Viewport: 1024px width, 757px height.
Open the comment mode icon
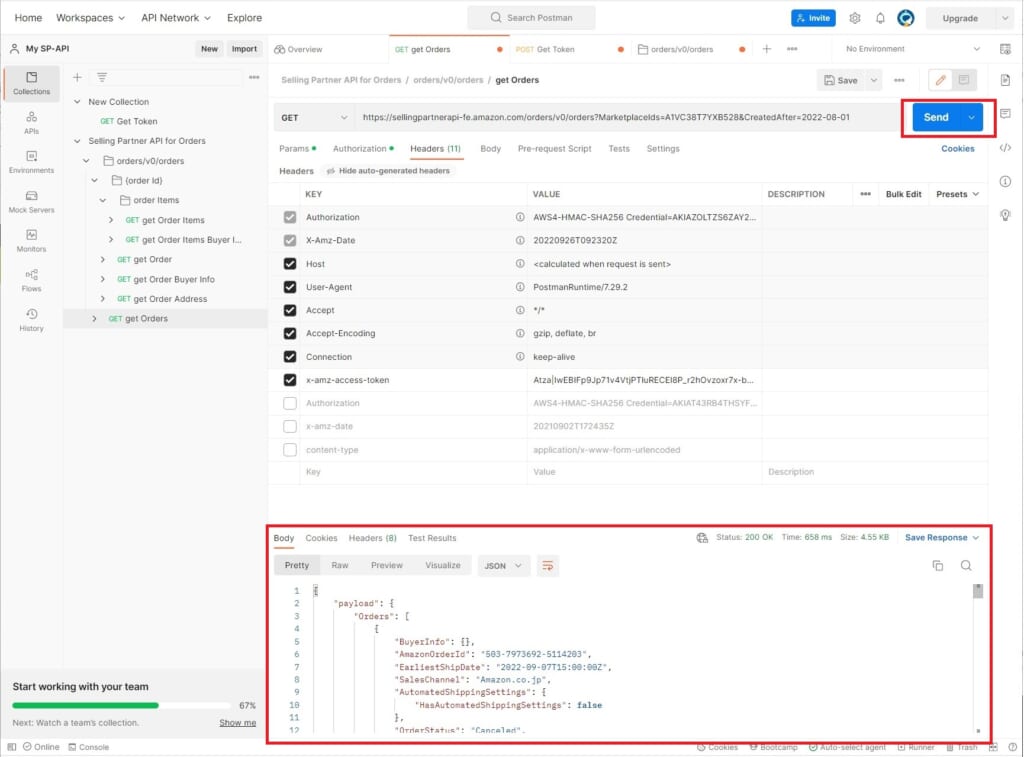[964, 80]
